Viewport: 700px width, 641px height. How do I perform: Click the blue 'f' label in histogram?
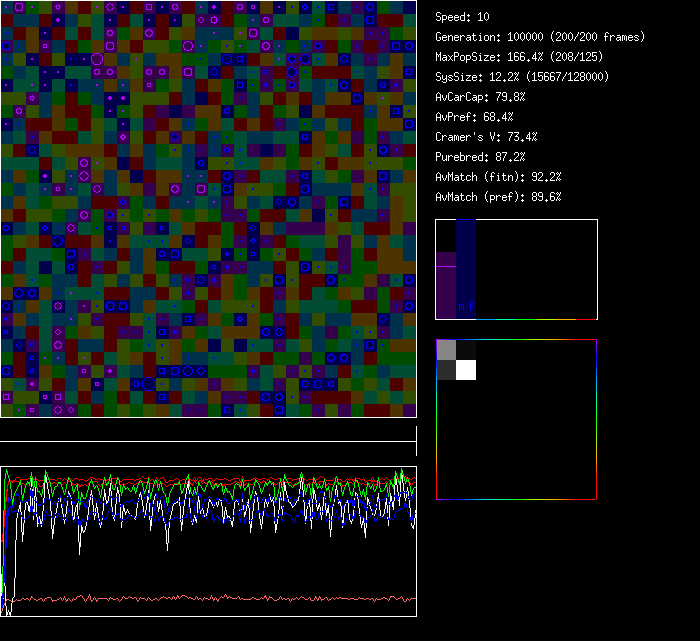click(471, 305)
